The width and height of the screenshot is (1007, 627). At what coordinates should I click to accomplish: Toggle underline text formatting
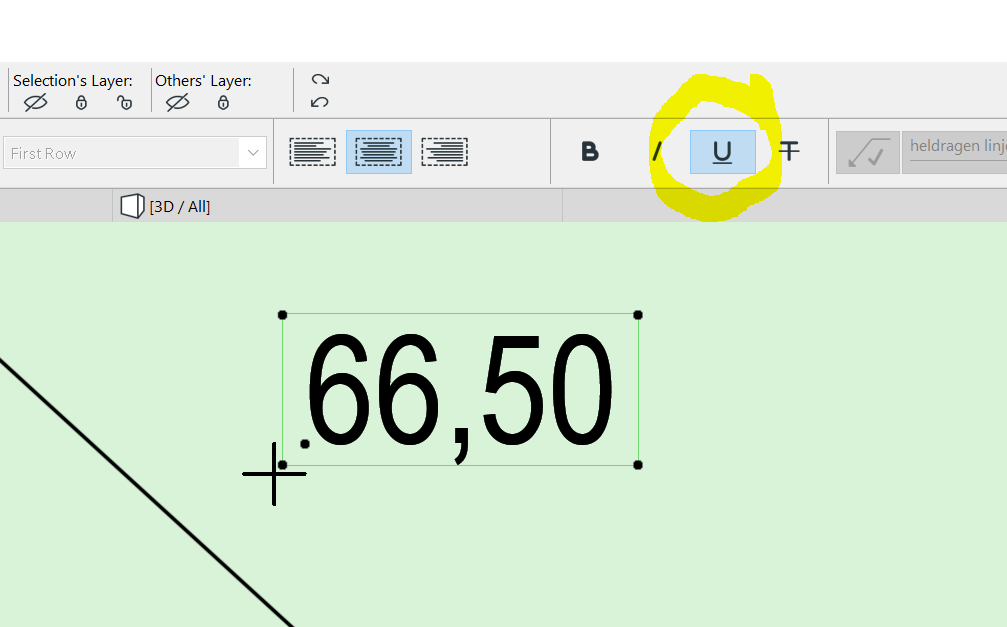(722, 152)
